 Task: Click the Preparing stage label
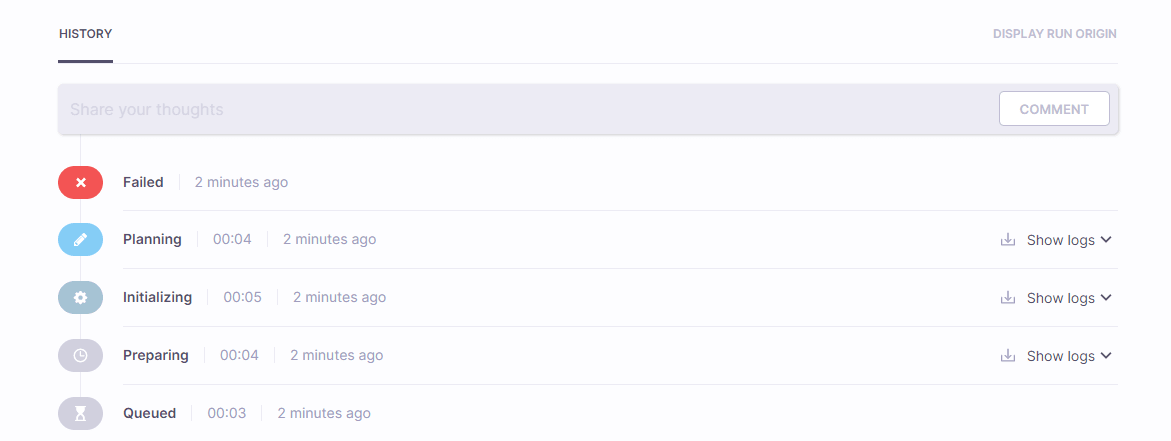[155, 355]
